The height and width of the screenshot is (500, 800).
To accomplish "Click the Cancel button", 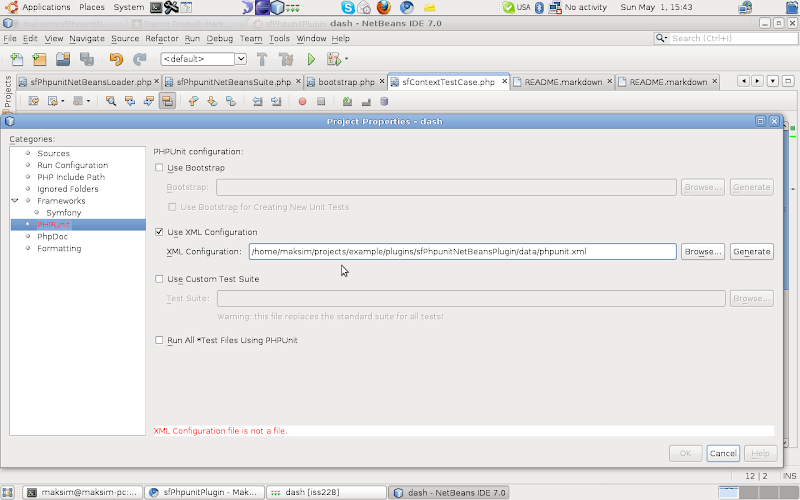I will (x=723, y=453).
